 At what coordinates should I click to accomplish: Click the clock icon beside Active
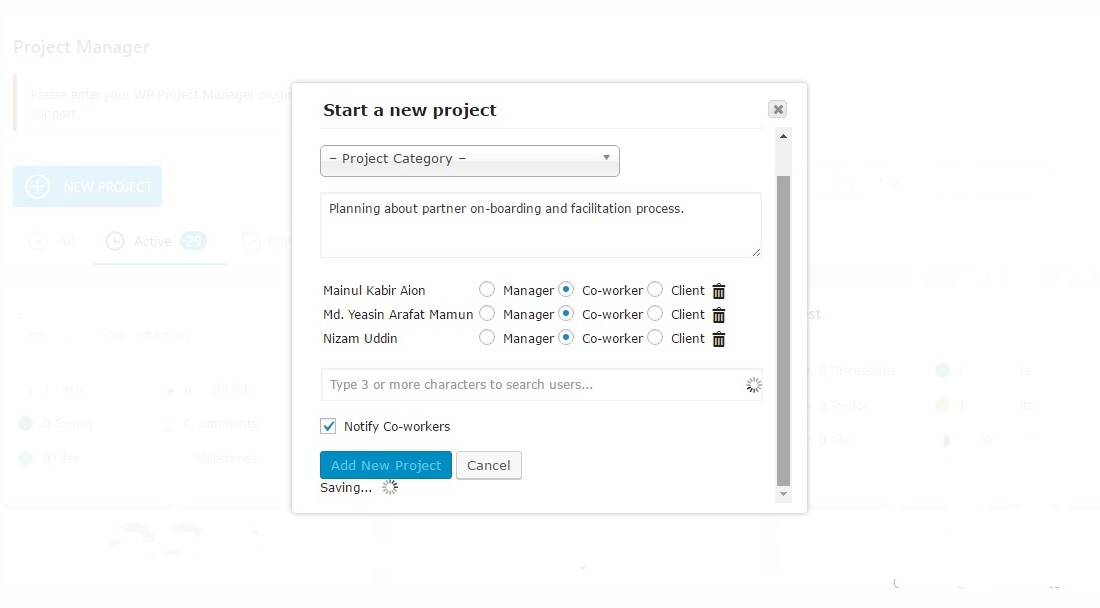114,241
